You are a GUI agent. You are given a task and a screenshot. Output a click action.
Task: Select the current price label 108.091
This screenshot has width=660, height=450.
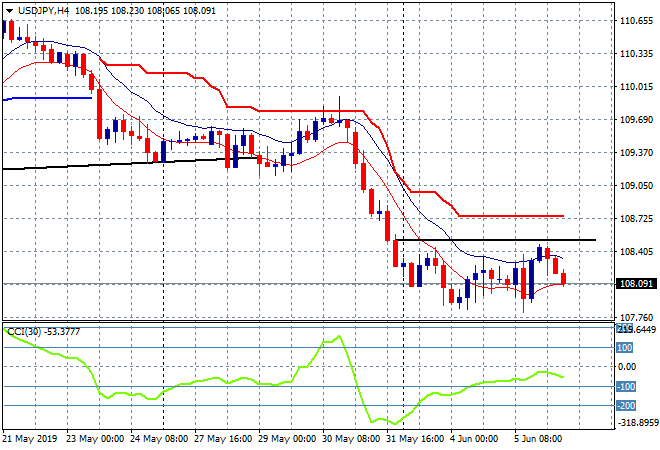636,284
